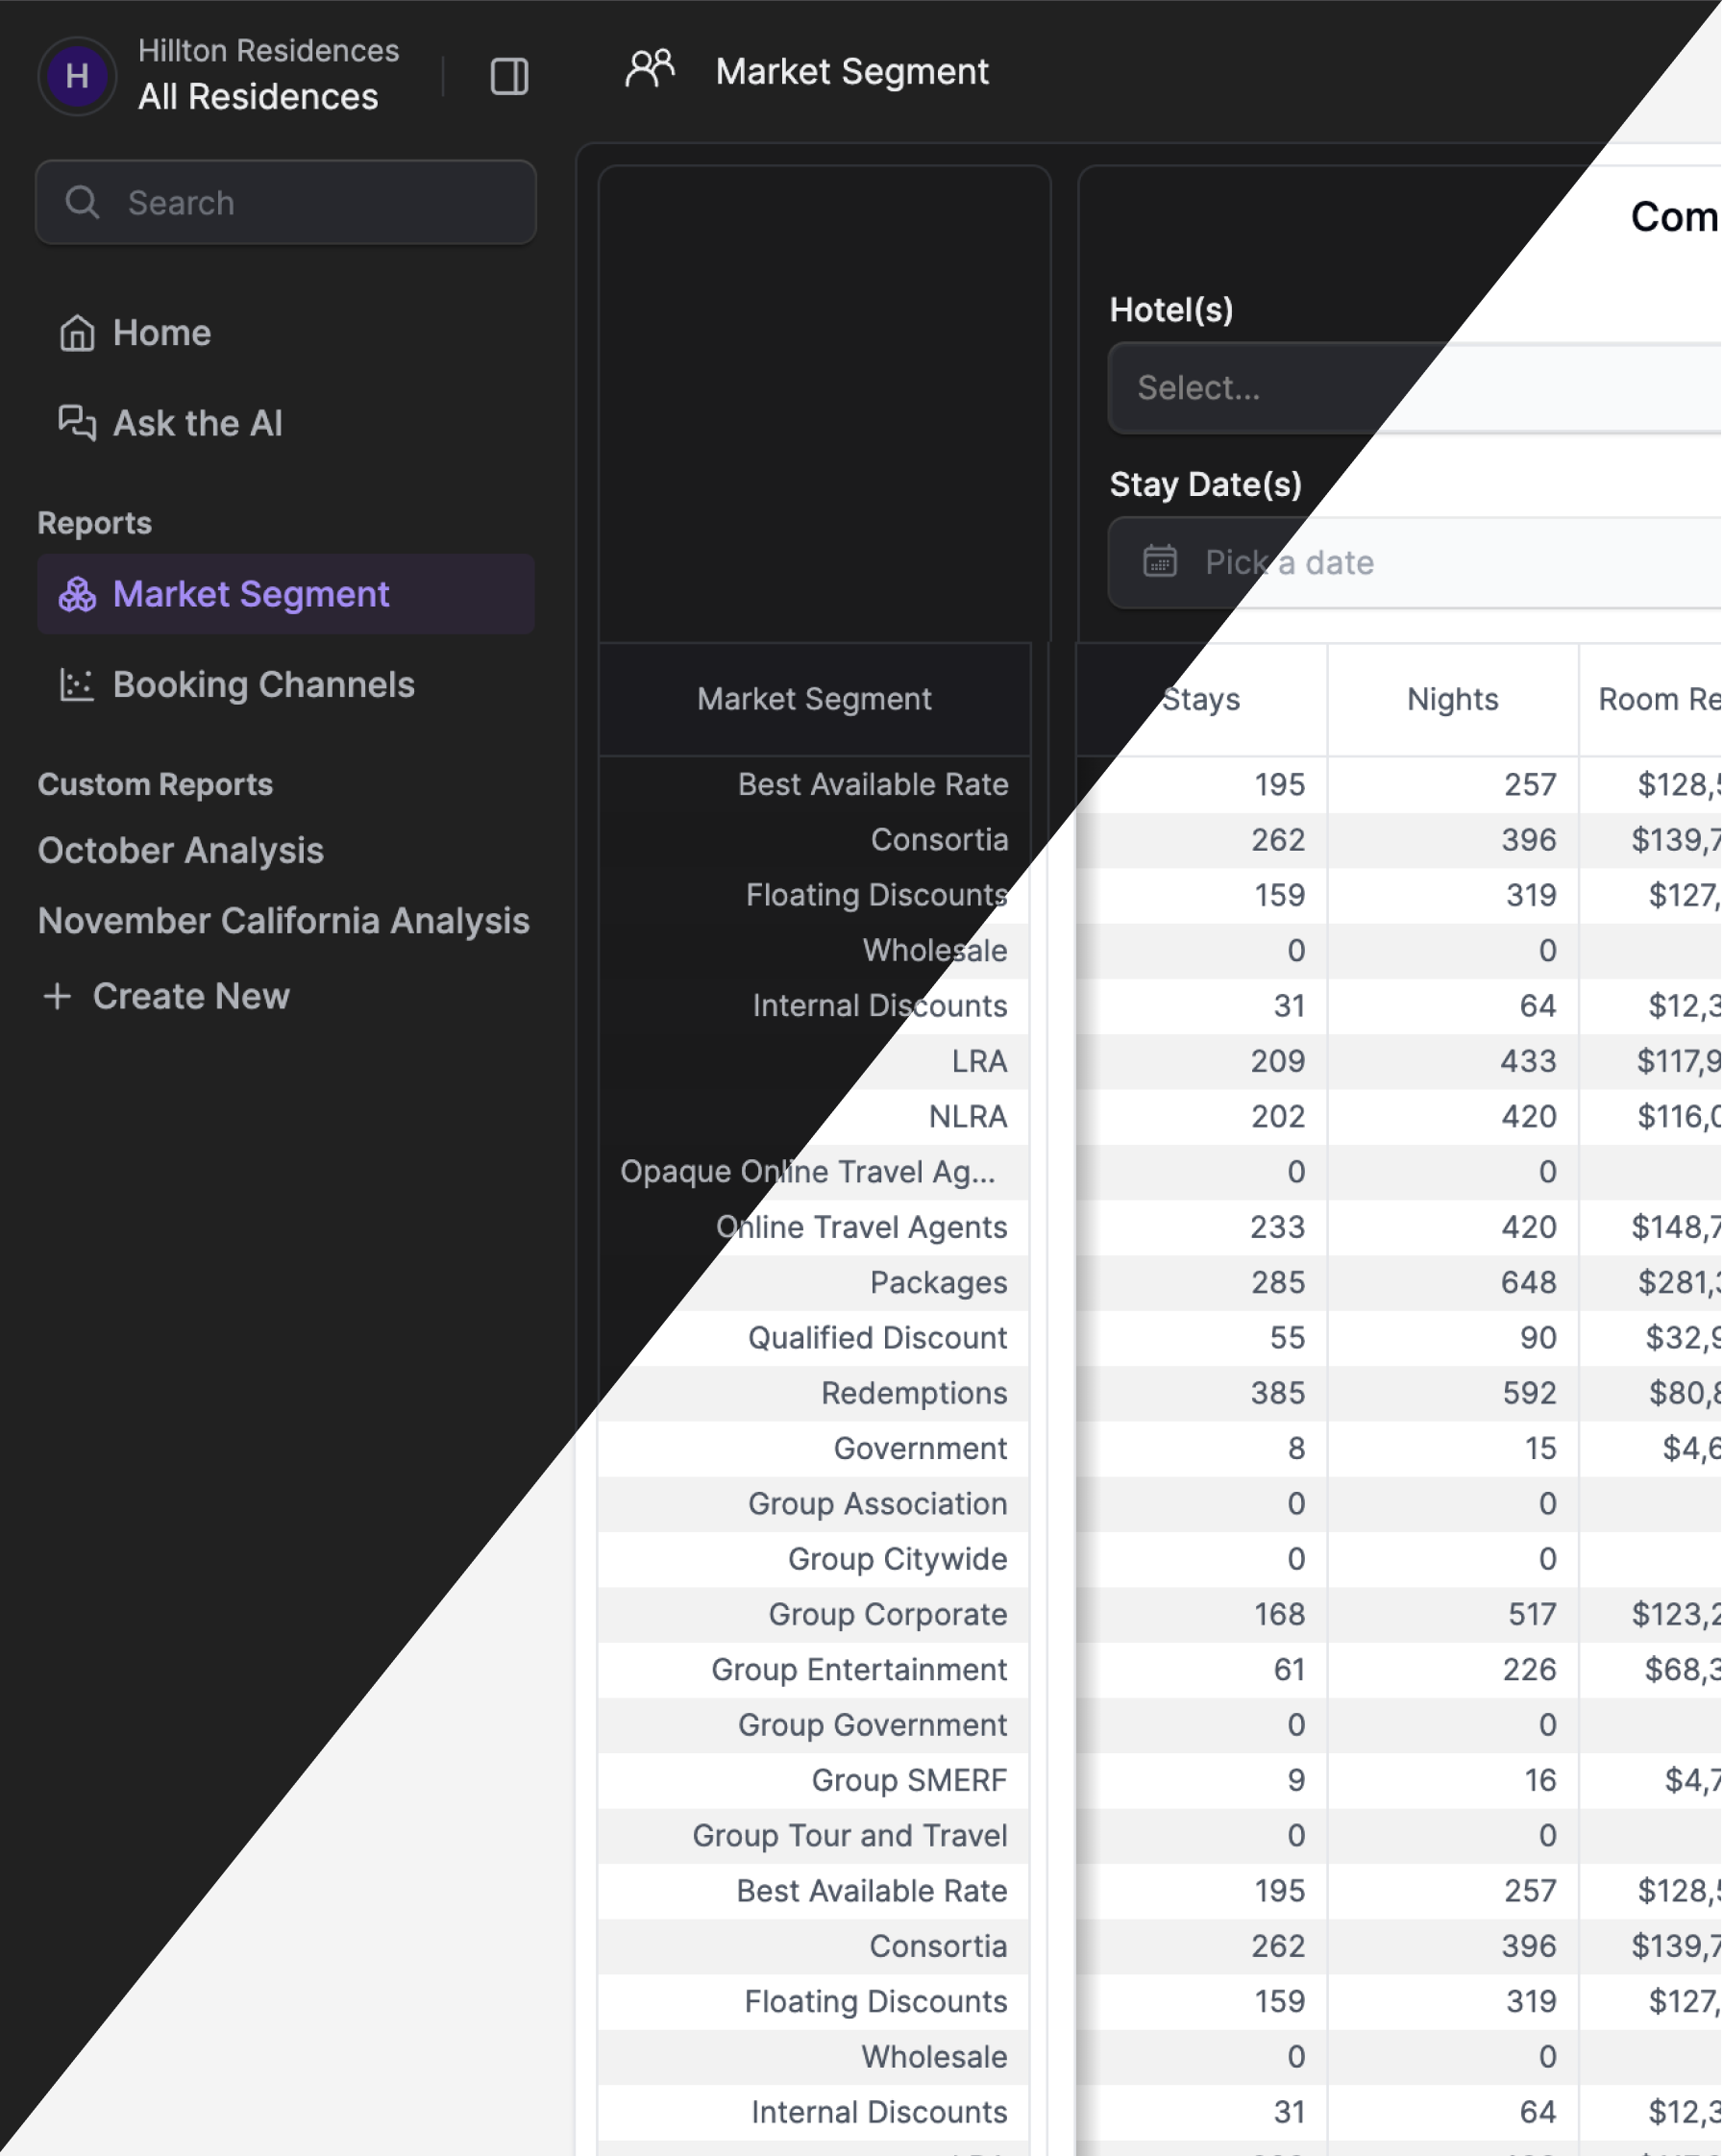The width and height of the screenshot is (1723, 2156).
Task: Click the Booking Channels chart icon
Action: coord(77,685)
